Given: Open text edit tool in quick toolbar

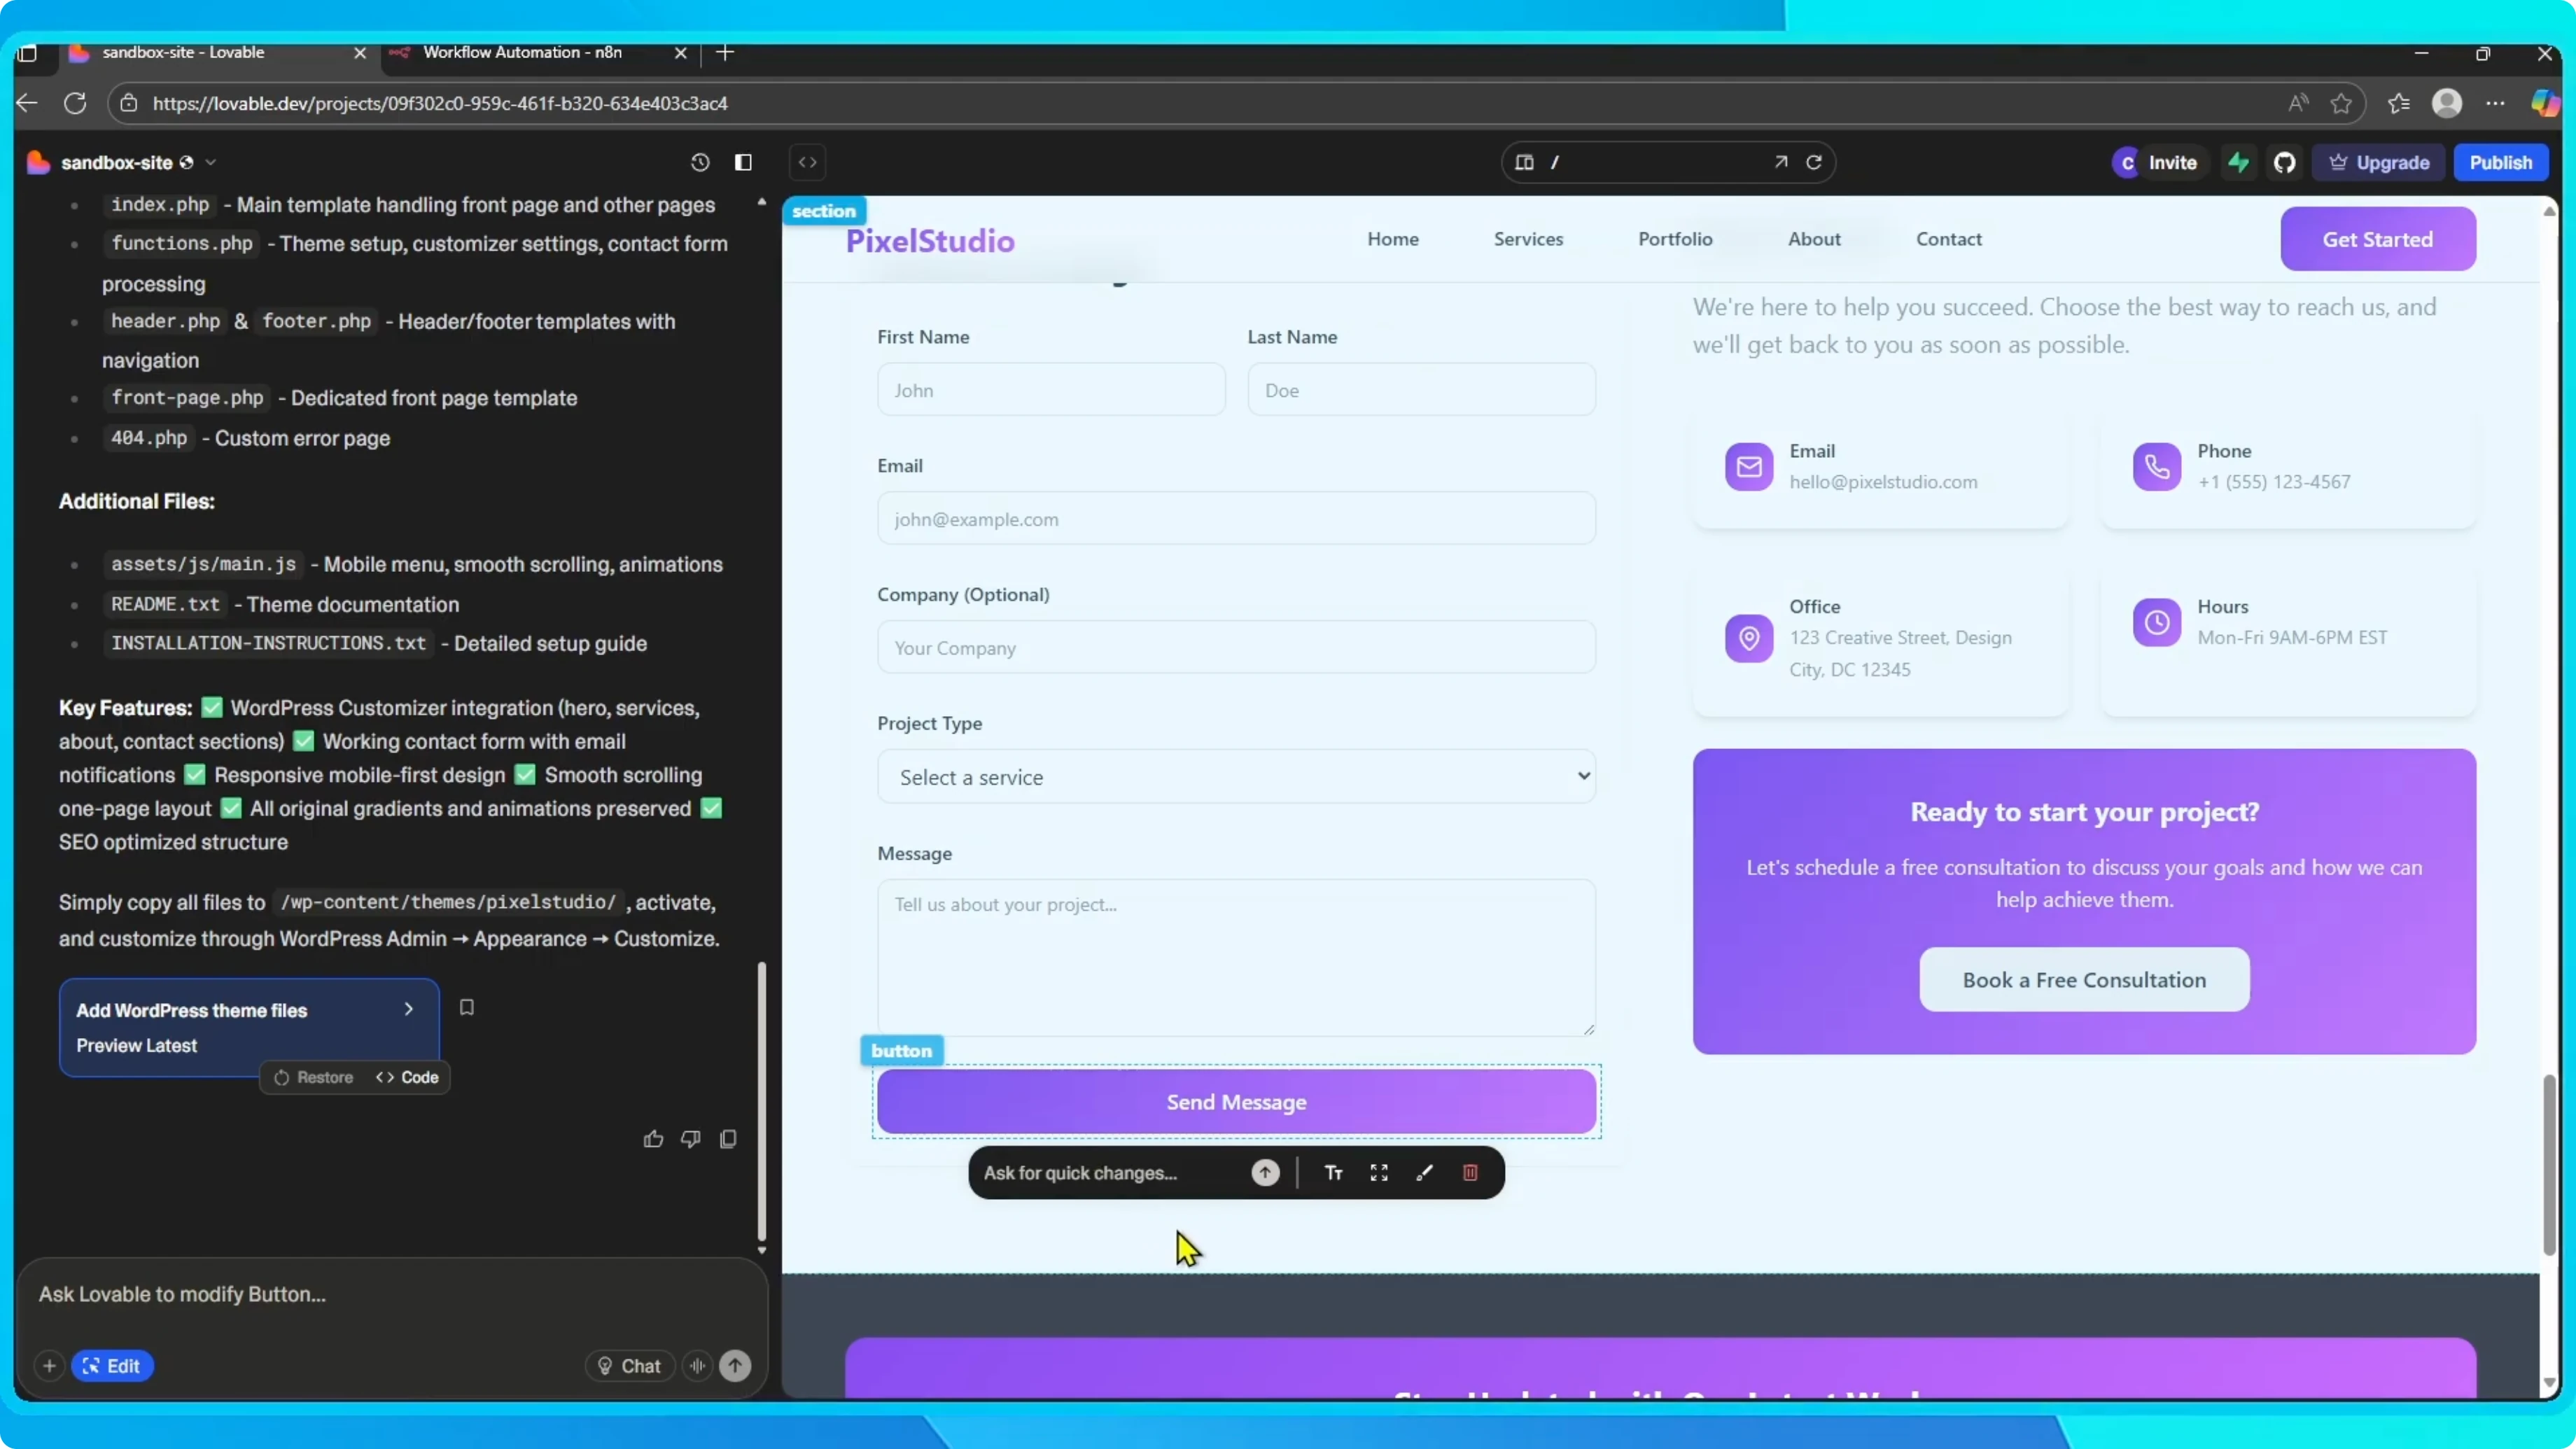Looking at the screenshot, I should coord(1334,1172).
